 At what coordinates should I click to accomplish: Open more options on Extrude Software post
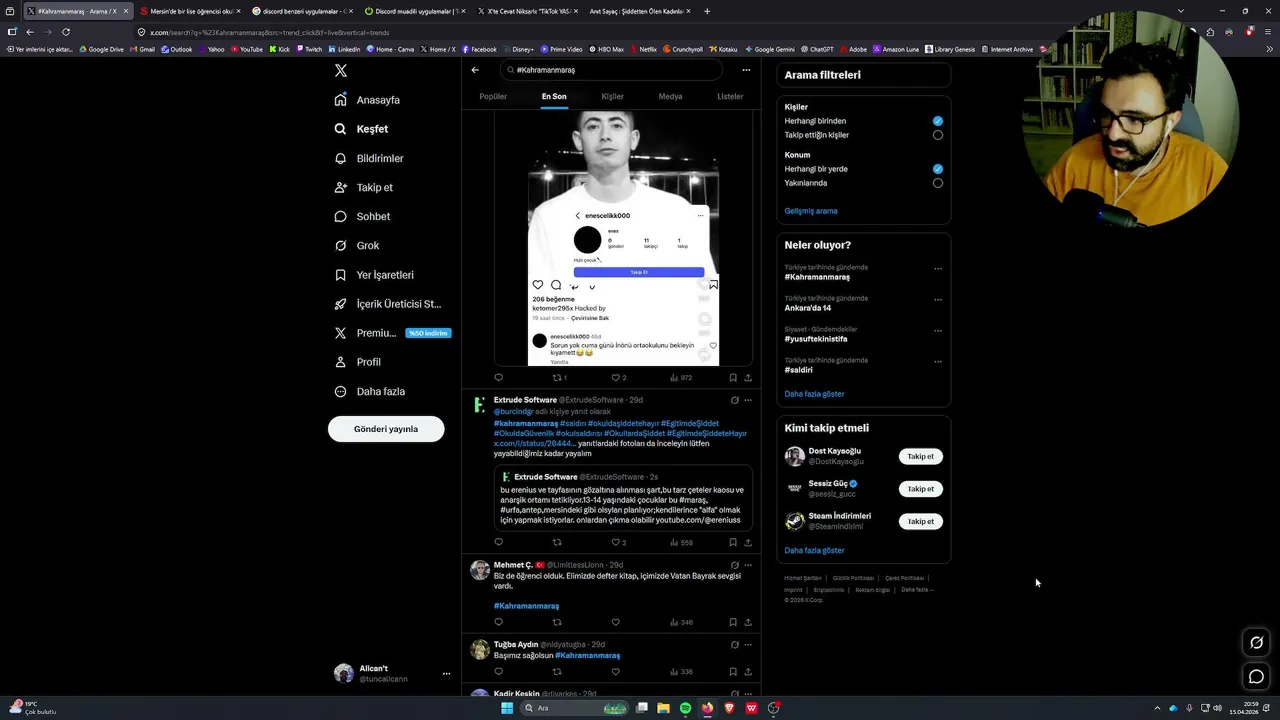point(748,400)
